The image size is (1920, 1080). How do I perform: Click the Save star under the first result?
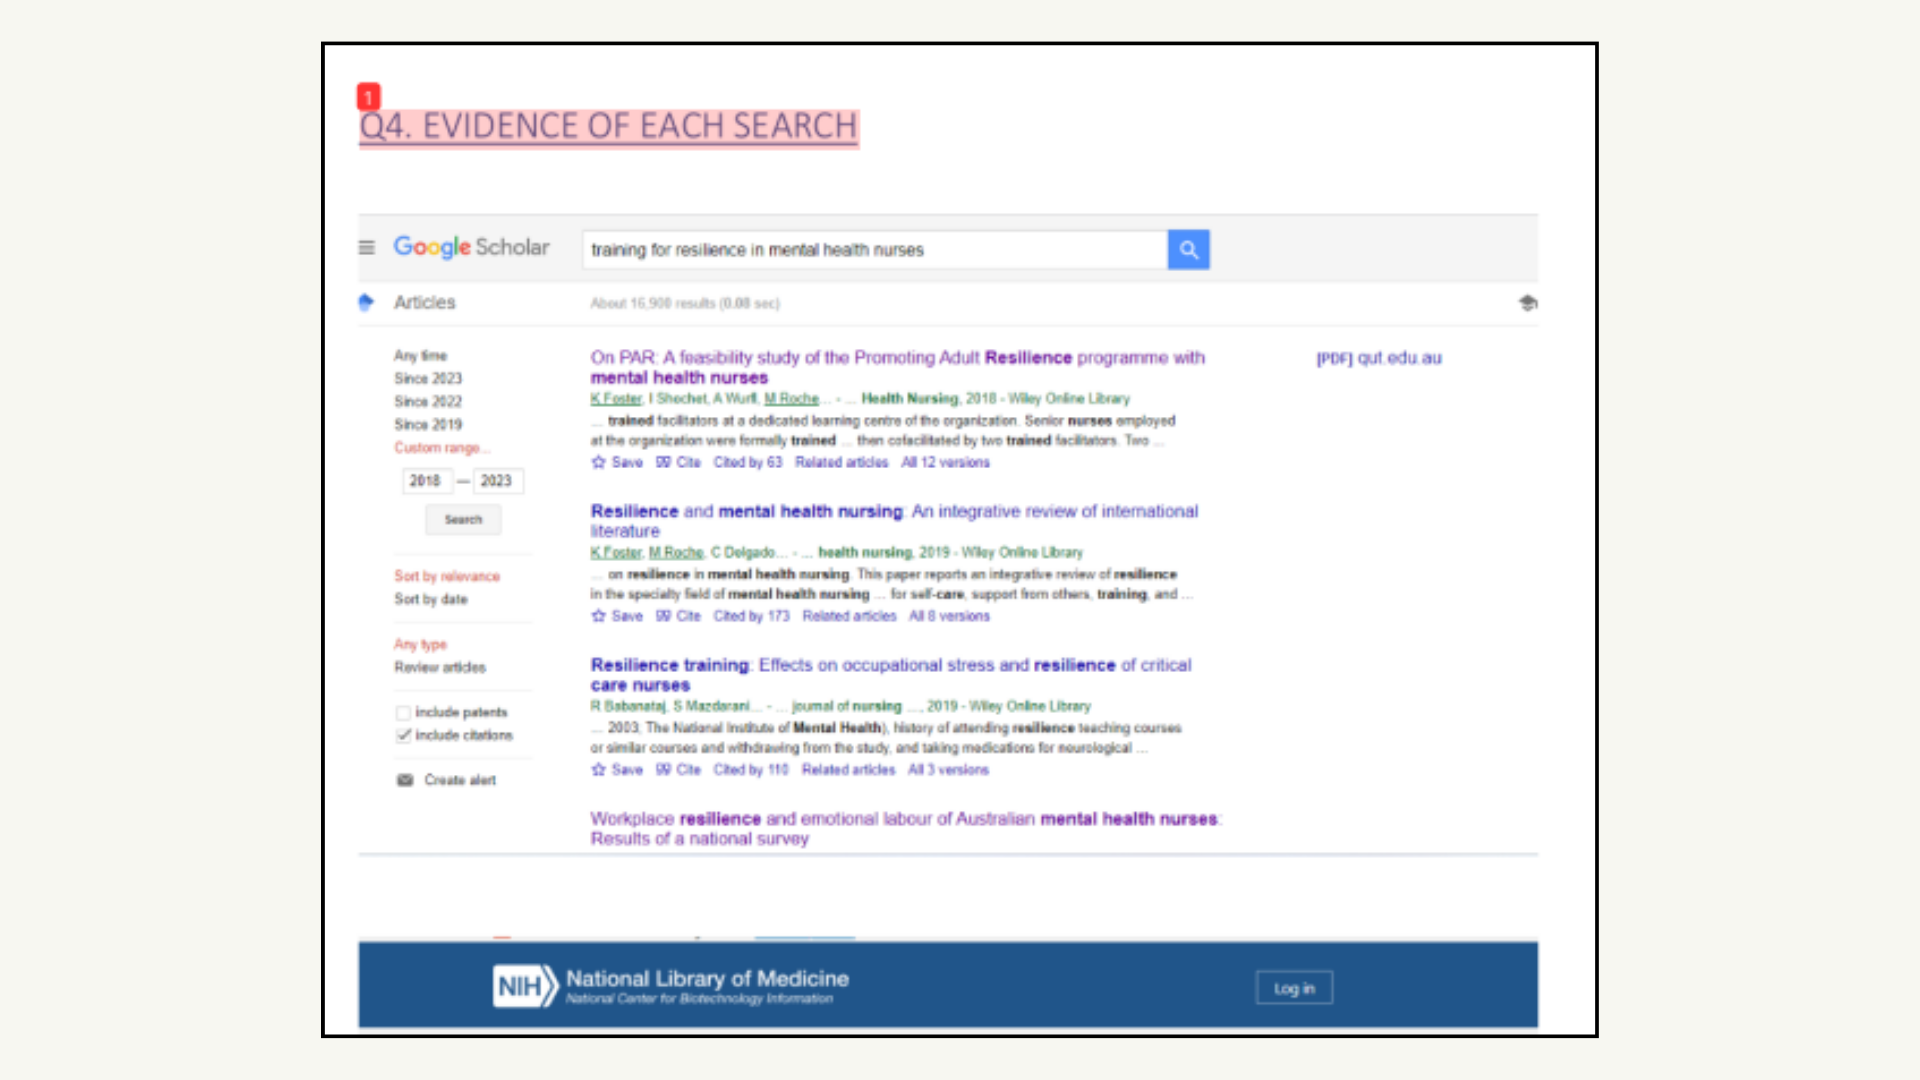[x=599, y=462]
